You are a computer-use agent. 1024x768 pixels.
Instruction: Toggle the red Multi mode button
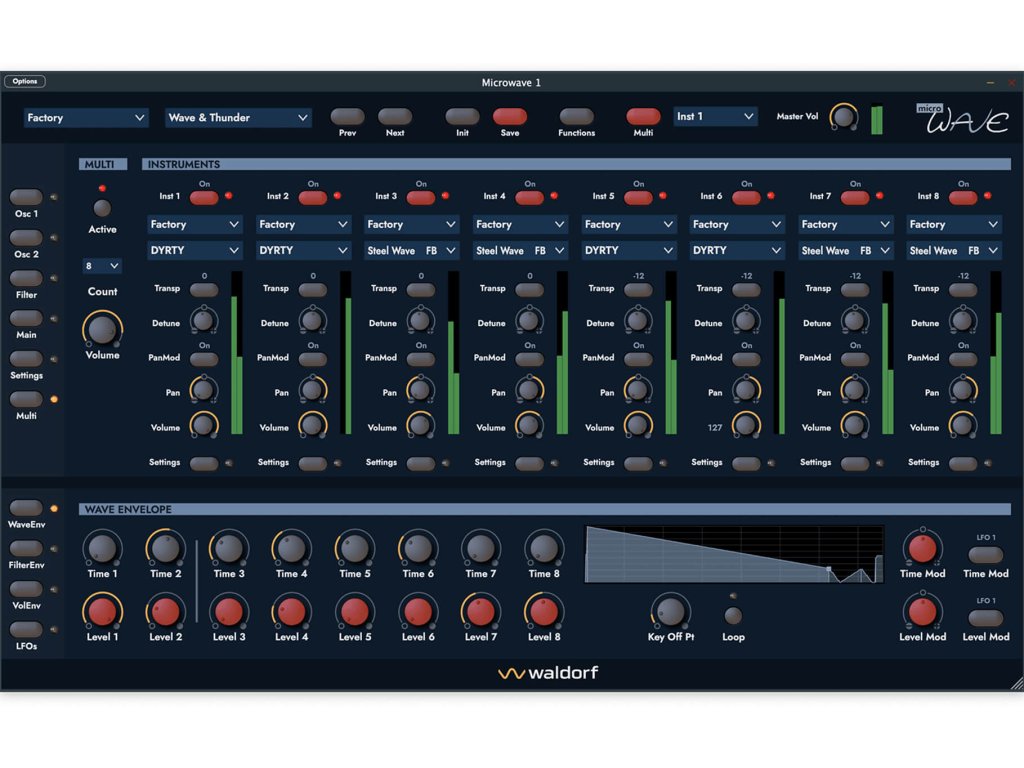[x=643, y=116]
